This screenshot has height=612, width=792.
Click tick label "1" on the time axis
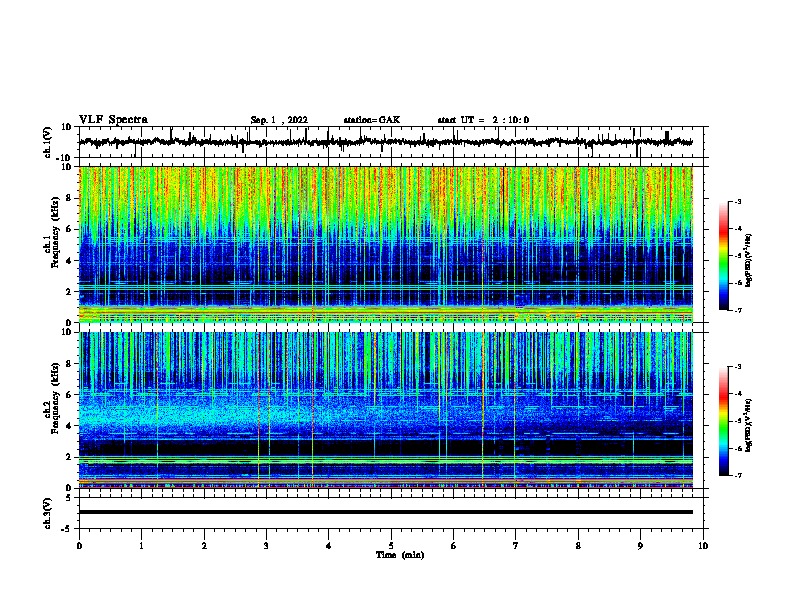tap(141, 546)
